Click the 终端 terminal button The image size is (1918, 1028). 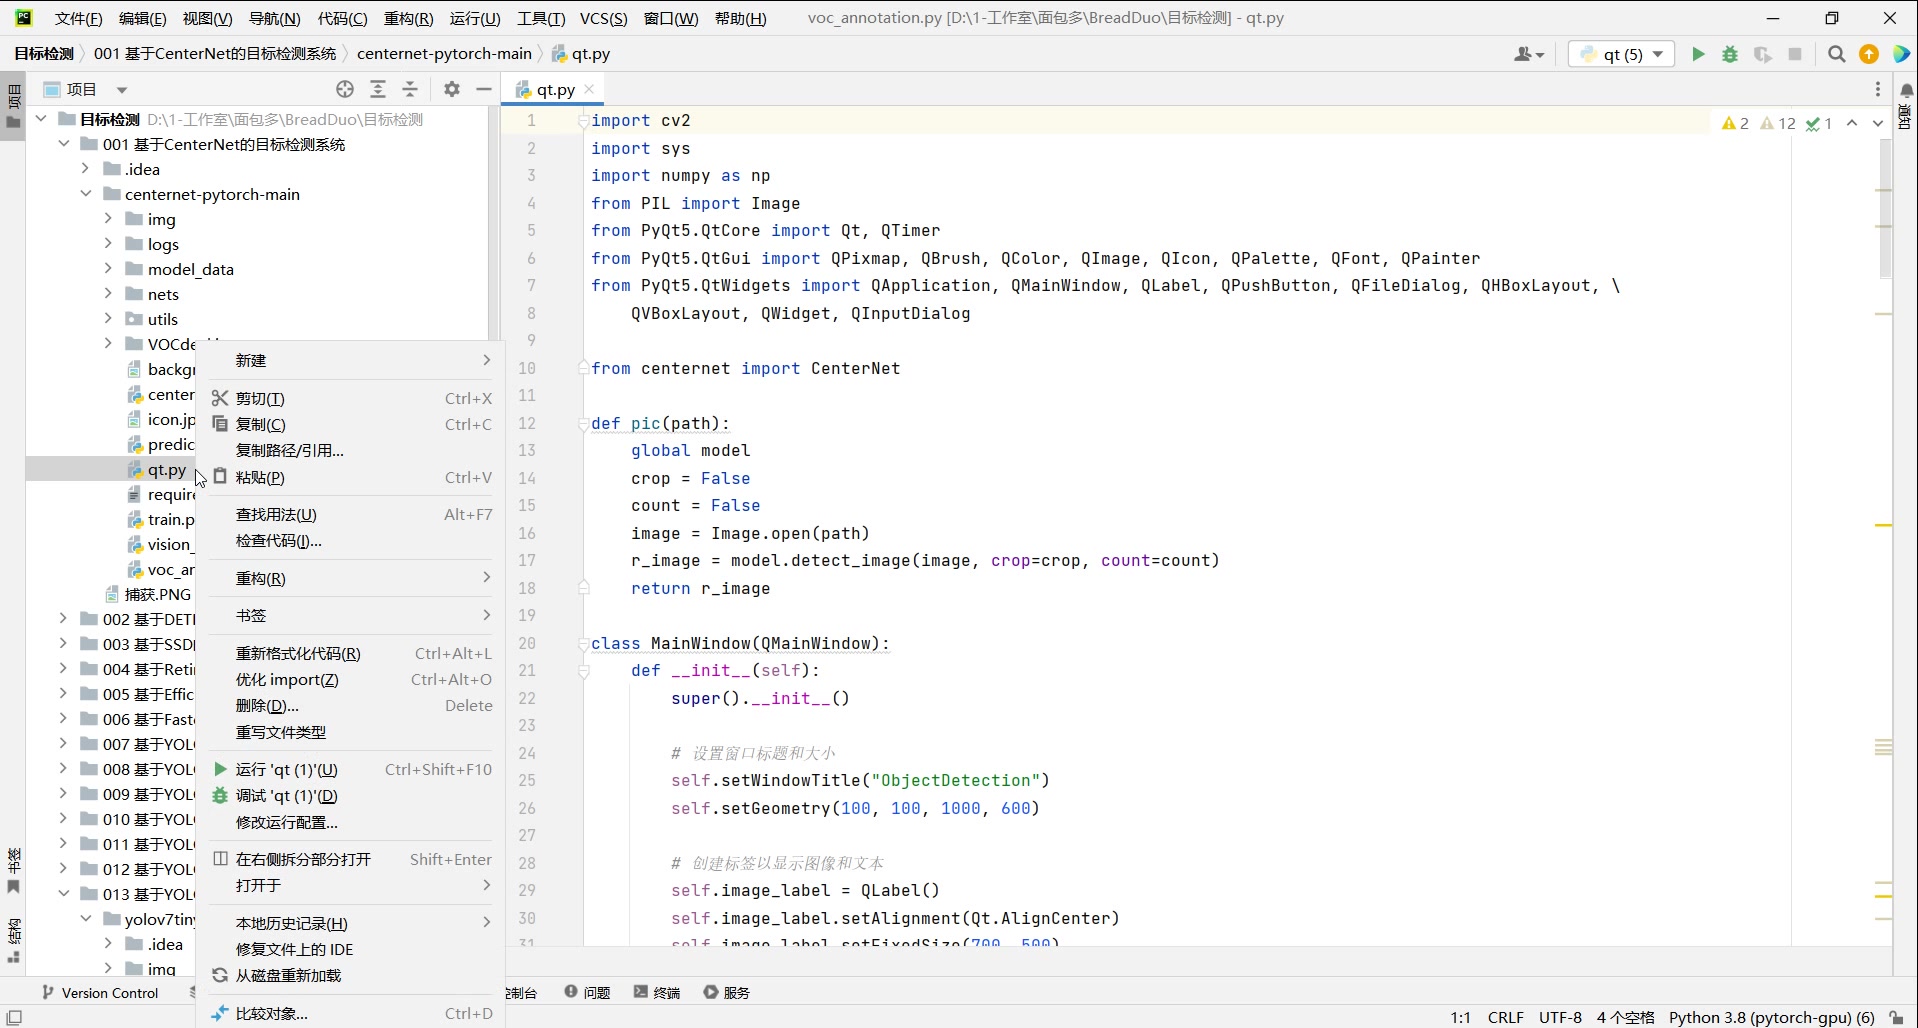[657, 993]
